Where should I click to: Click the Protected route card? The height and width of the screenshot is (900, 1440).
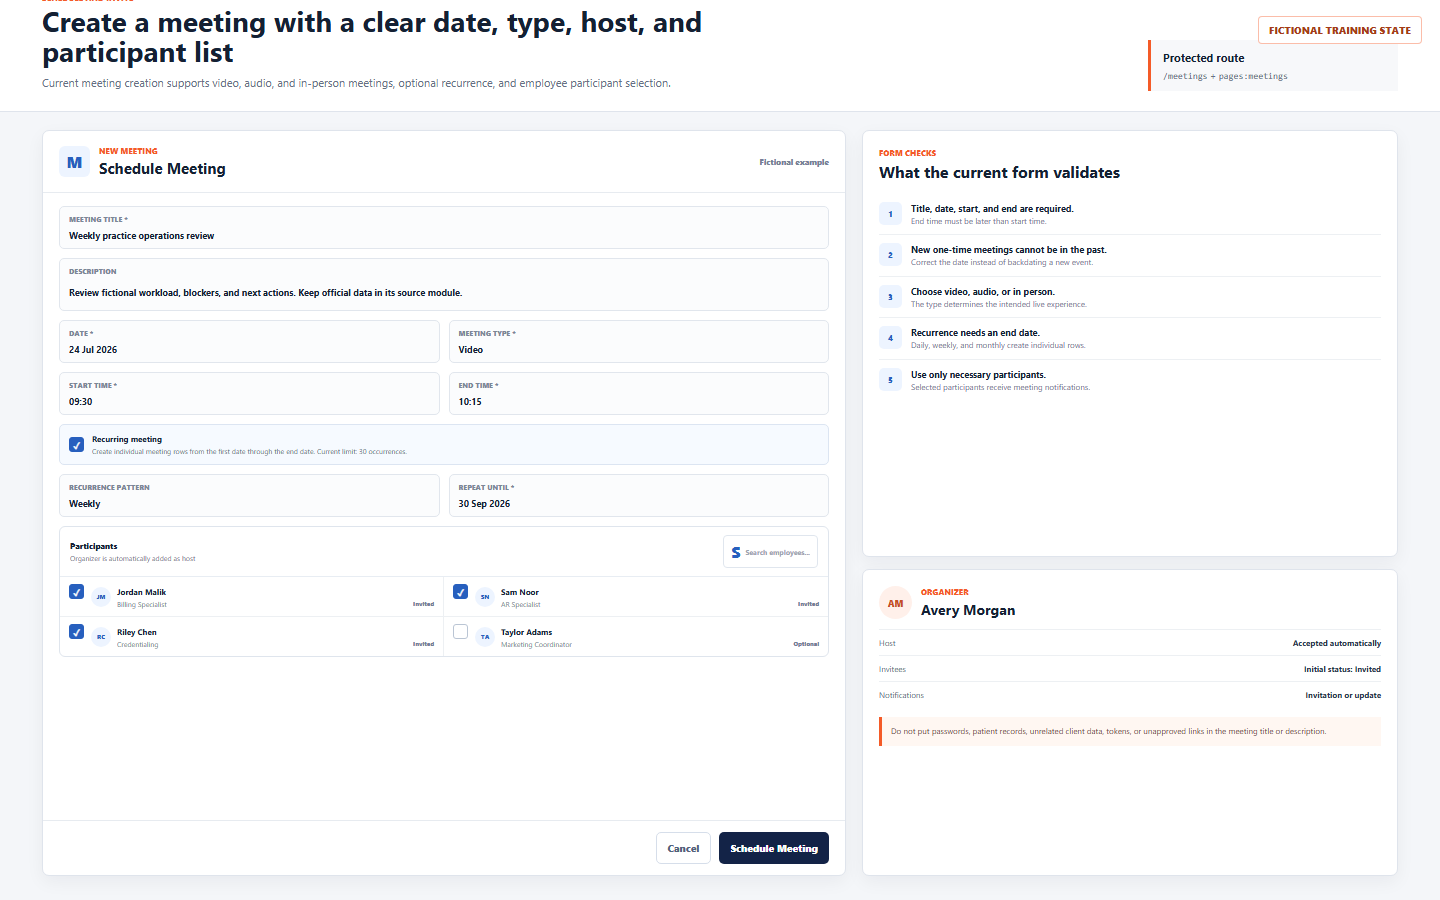click(1273, 66)
